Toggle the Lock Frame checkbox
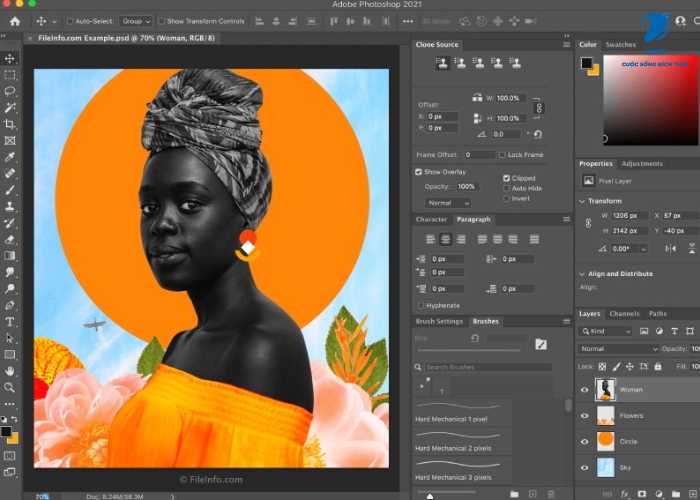Image resolution: width=700 pixels, height=500 pixels. (502, 155)
